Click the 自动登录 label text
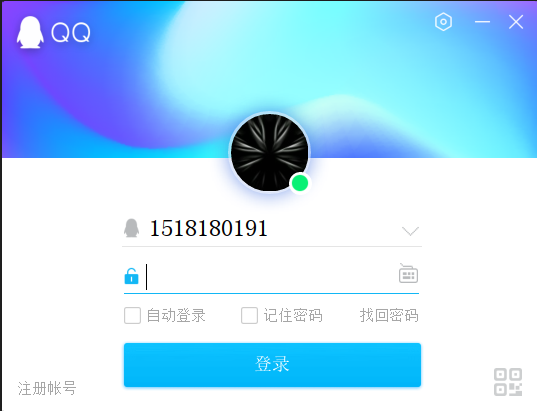 (x=176, y=315)
